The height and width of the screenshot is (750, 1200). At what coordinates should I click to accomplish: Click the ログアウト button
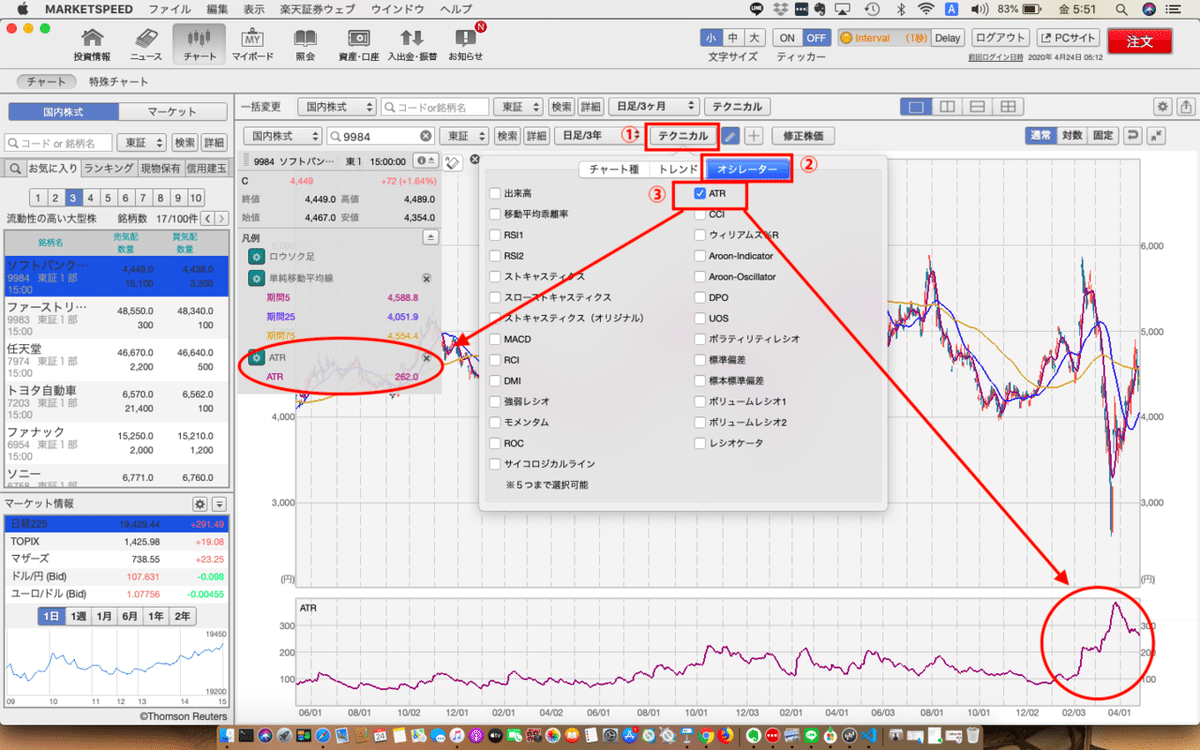click(1000, 38)
